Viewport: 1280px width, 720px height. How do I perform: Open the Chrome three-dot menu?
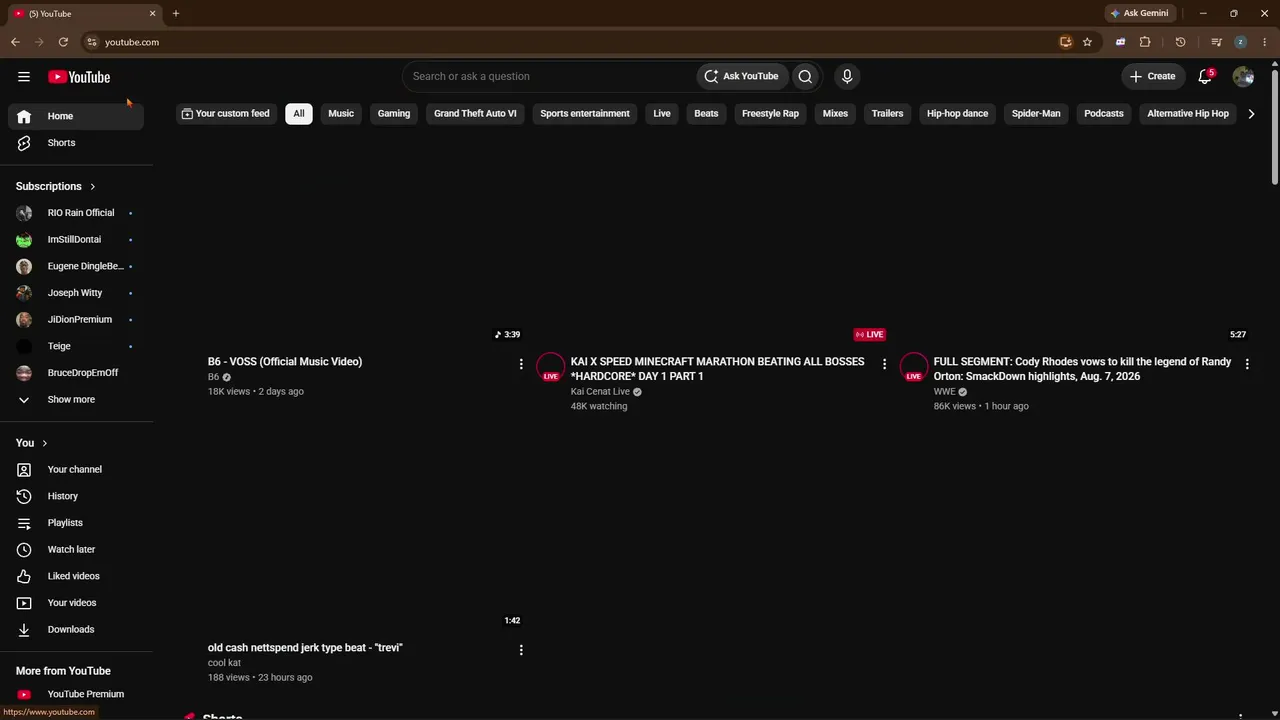1264,42
